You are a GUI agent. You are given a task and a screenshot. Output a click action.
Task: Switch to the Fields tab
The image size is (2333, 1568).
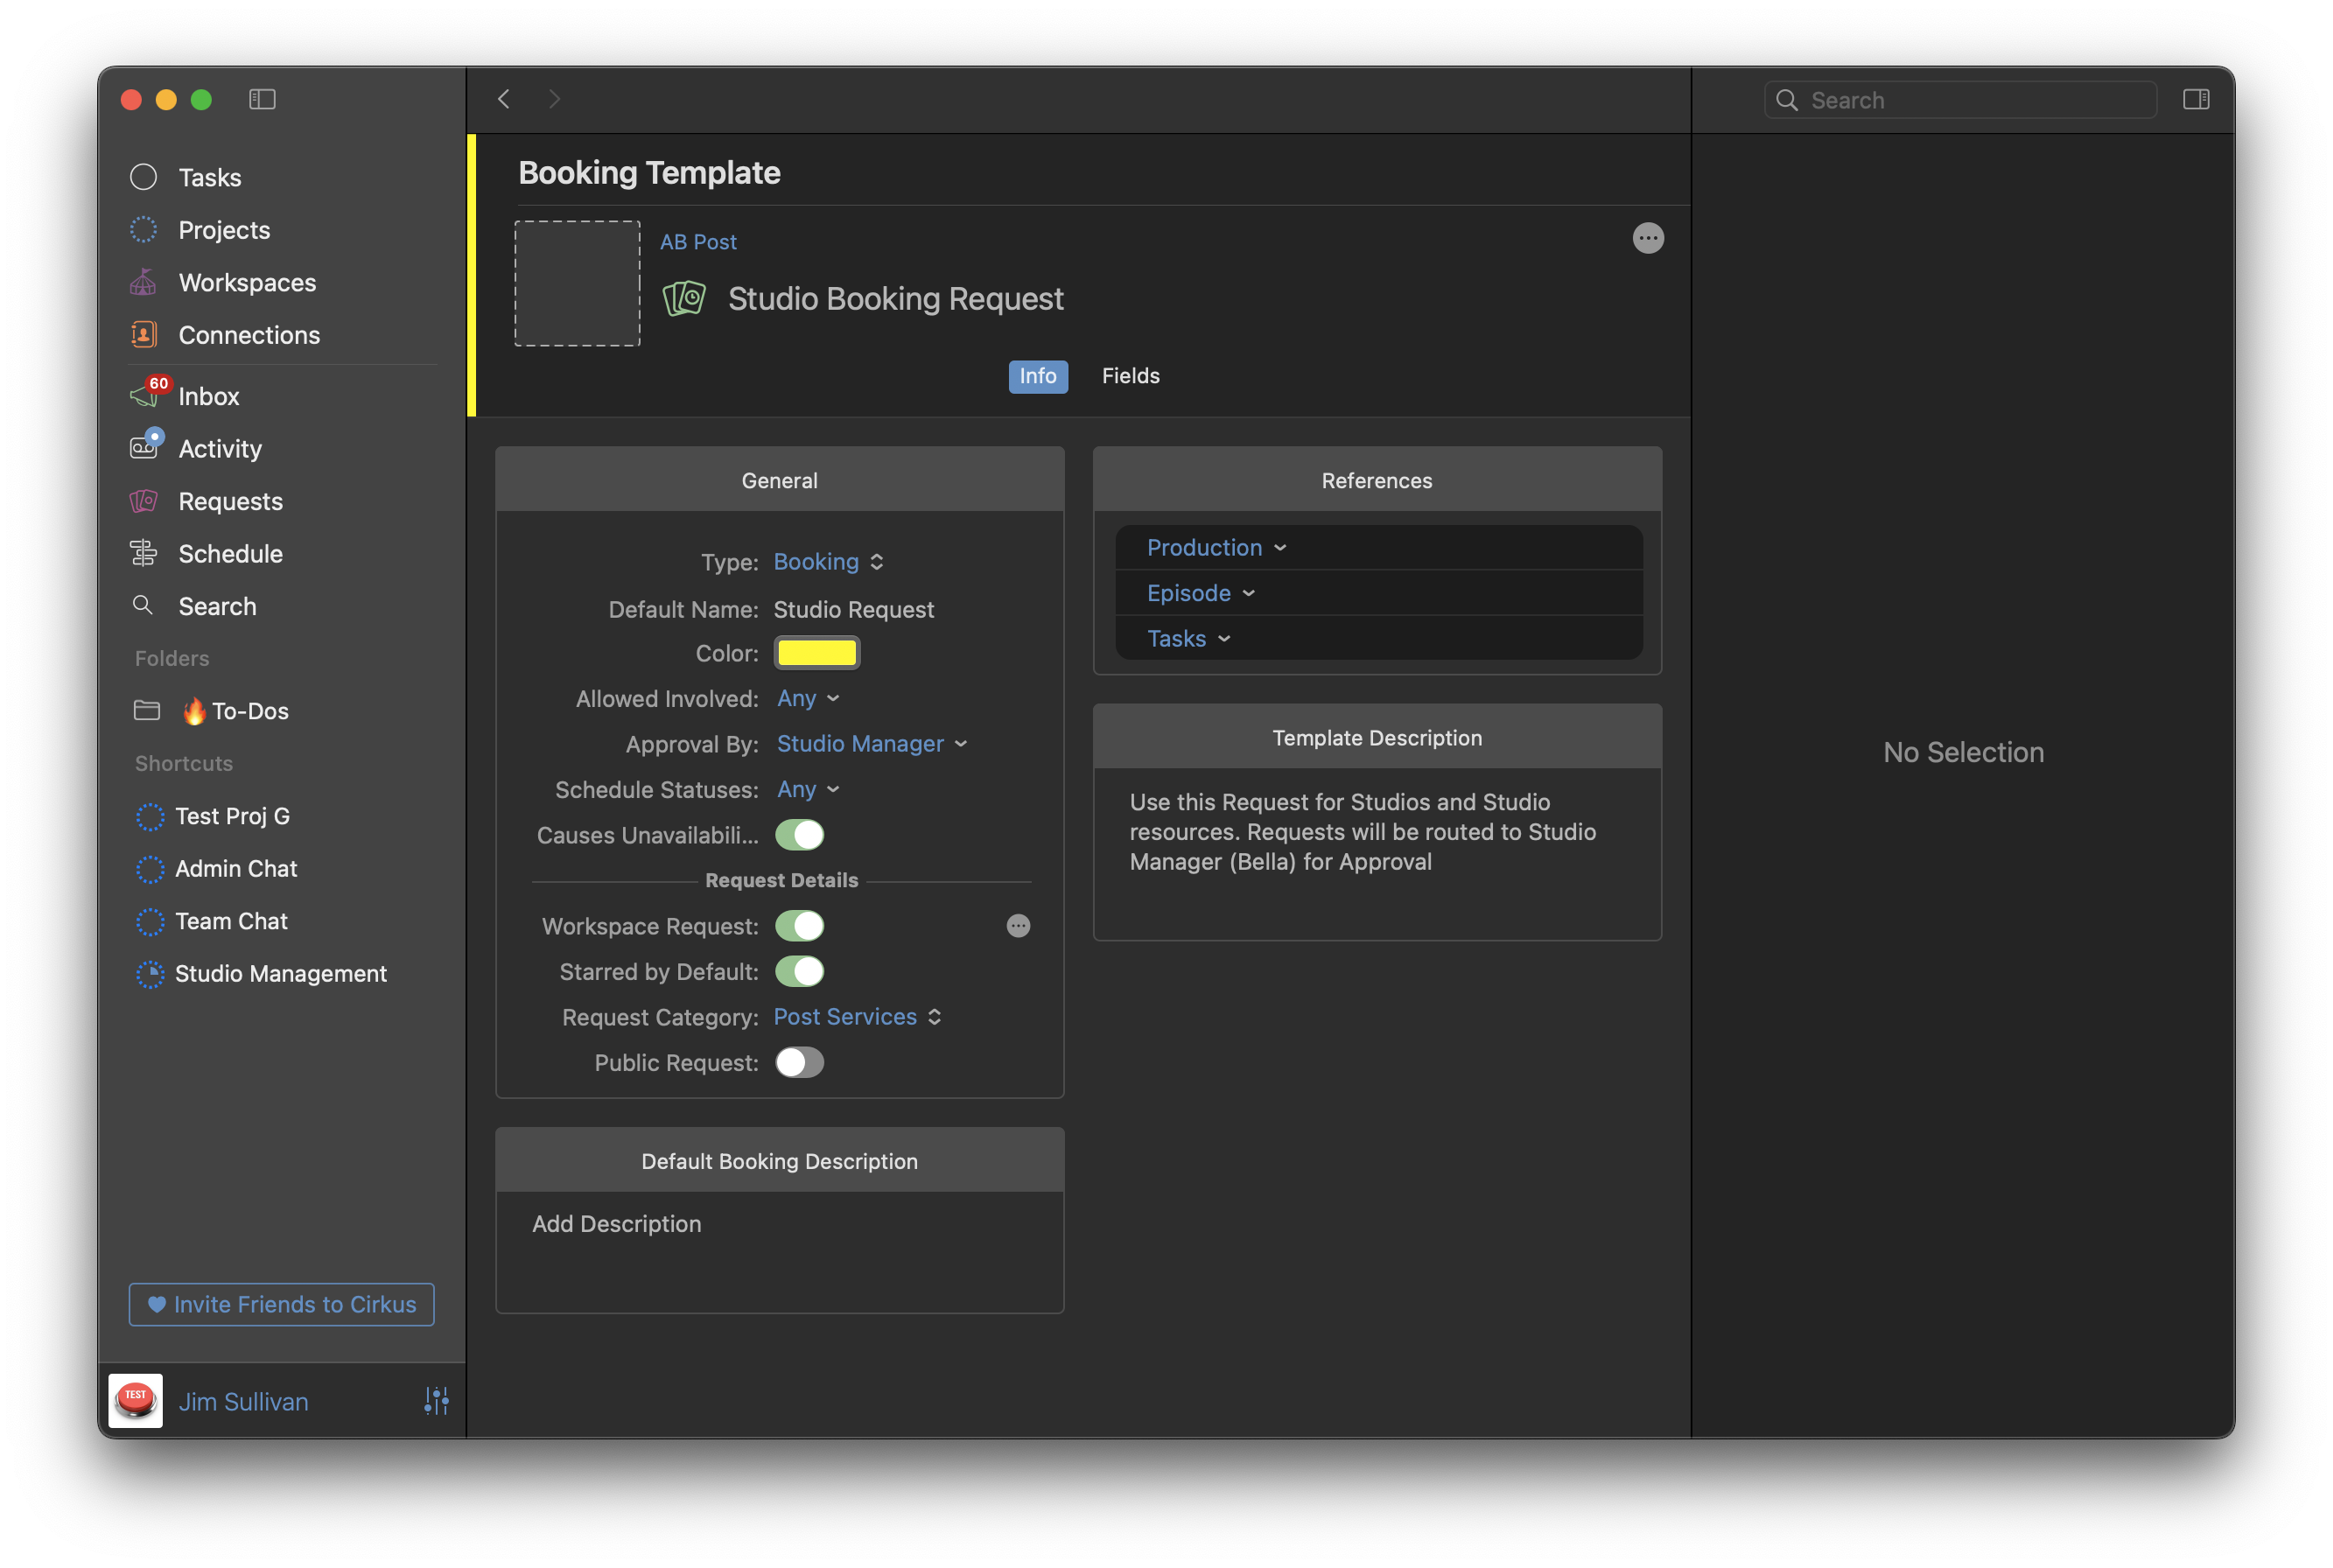(x=1130, y=376)
